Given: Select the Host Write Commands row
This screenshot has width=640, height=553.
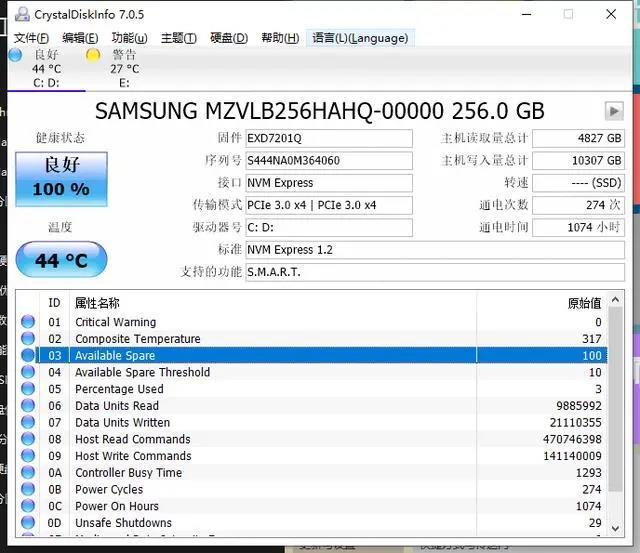Looking at the screenshot, I should (312, 456).
